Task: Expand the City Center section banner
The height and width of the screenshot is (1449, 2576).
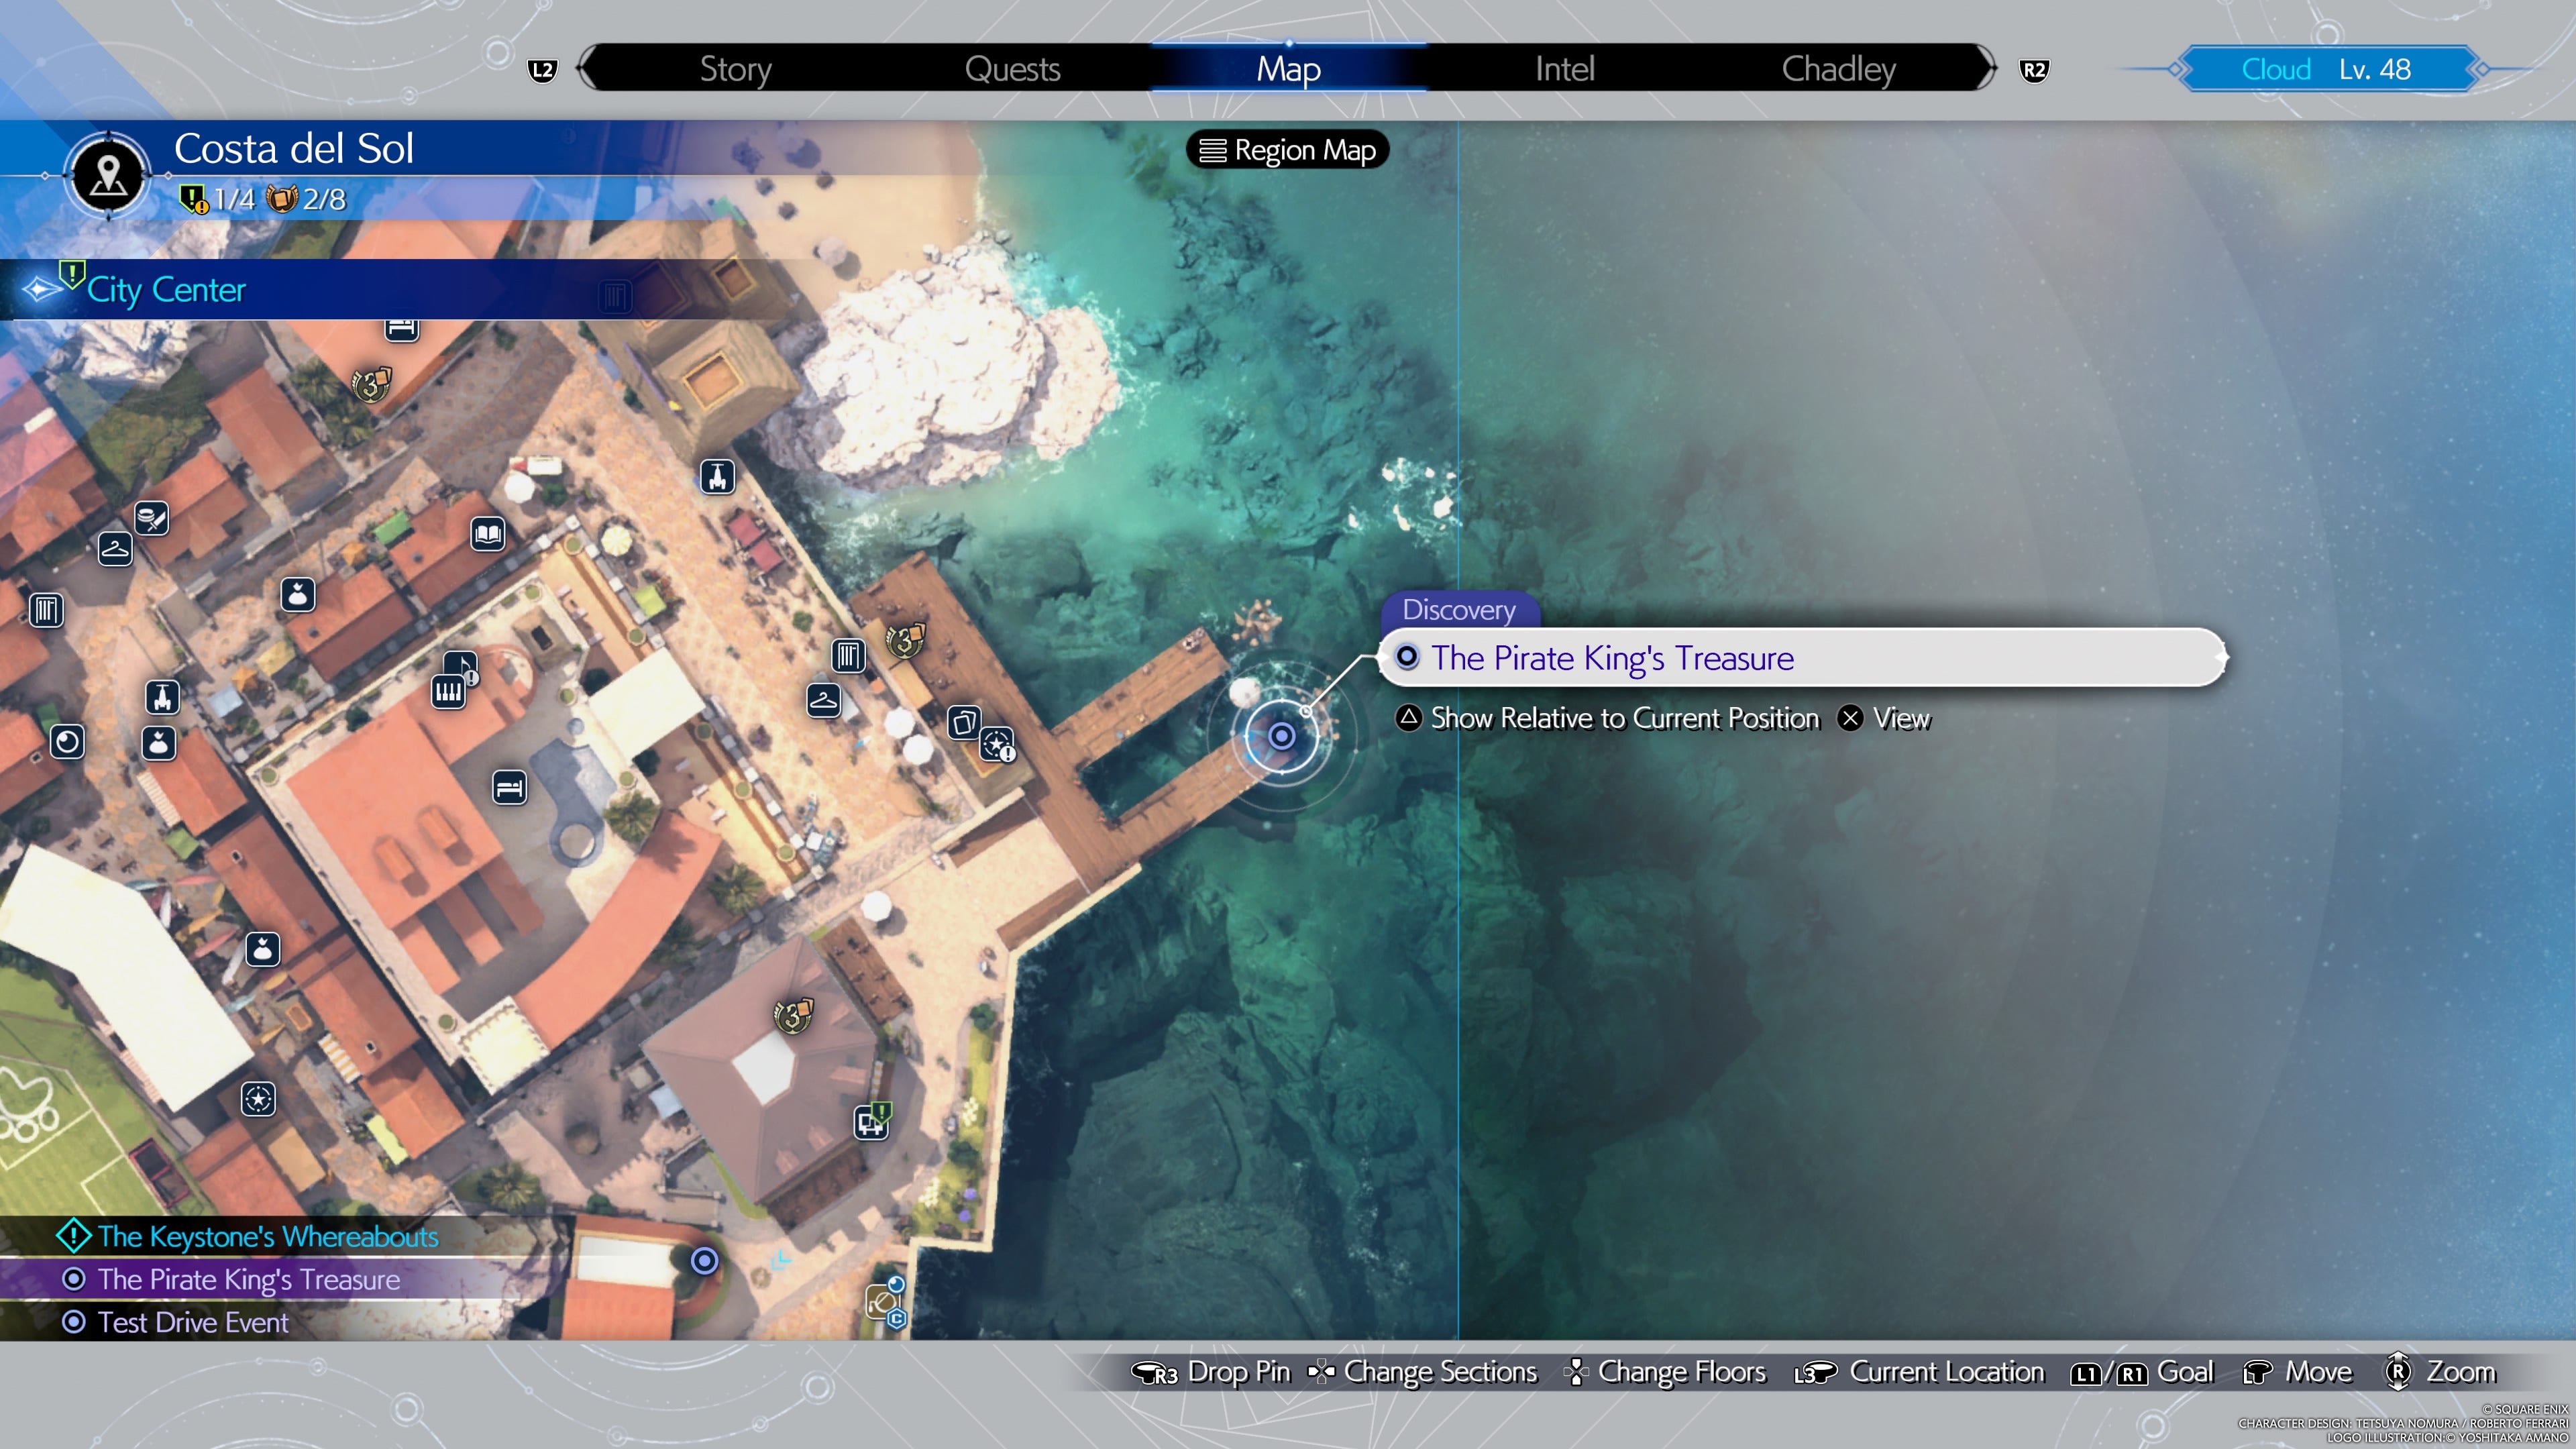Action: click(x=166, y=290)
